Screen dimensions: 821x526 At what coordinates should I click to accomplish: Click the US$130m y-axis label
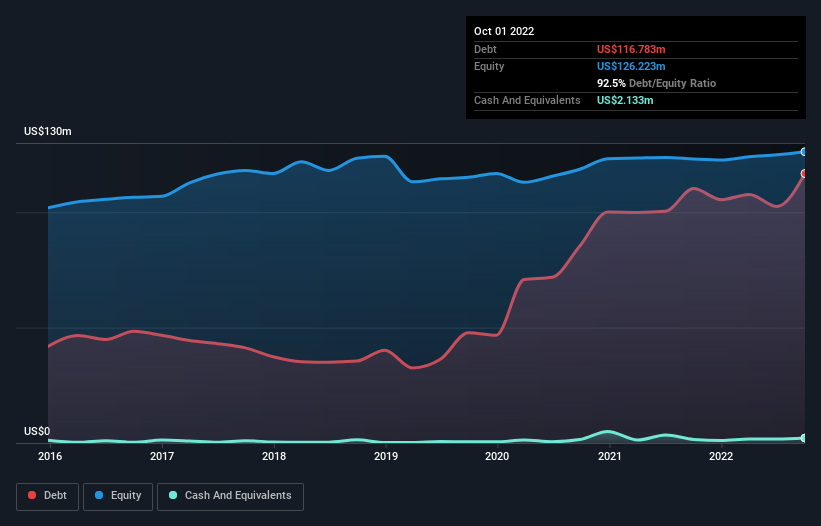coord(48,131)
